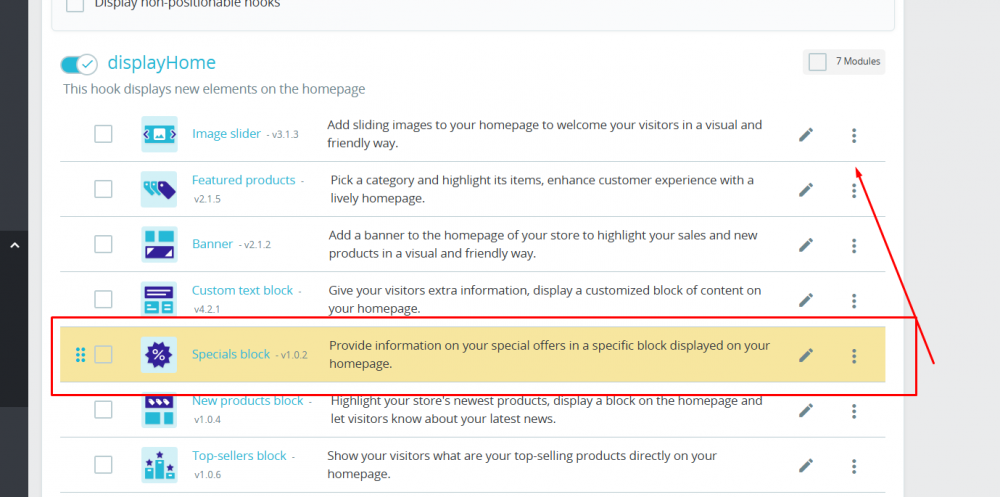1000x497 pixels.
Task: Edit the Image slider module with pencil
Action: (x=806, y=135)
